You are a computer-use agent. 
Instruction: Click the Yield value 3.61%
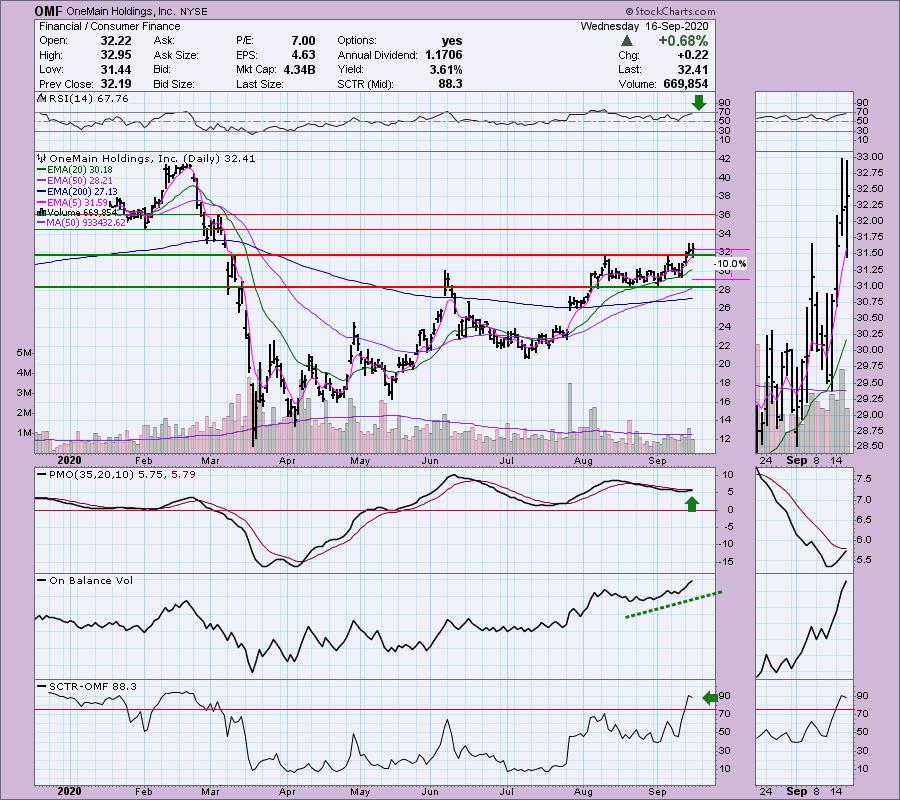pyautogui.click(x=446, y=69)
